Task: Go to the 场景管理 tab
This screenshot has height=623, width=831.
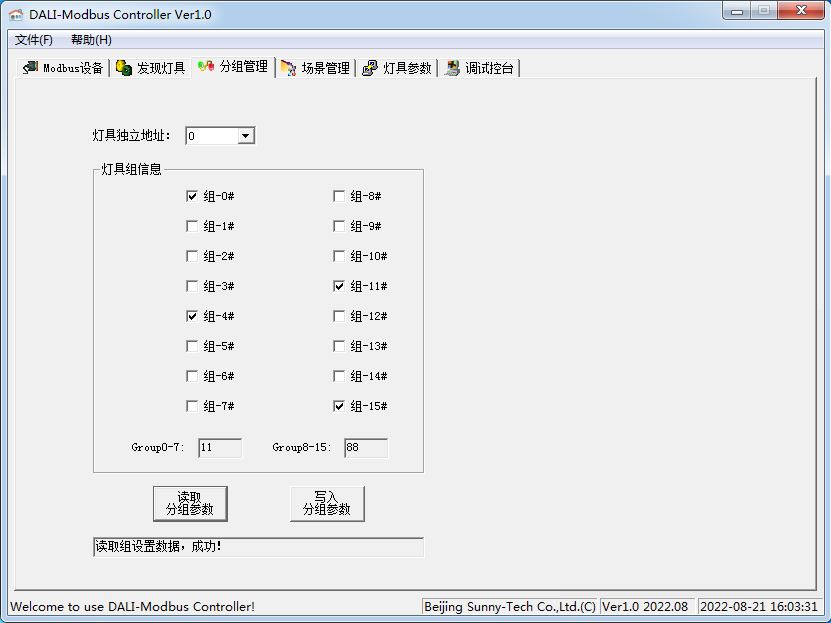Action: tap(315, 68)
